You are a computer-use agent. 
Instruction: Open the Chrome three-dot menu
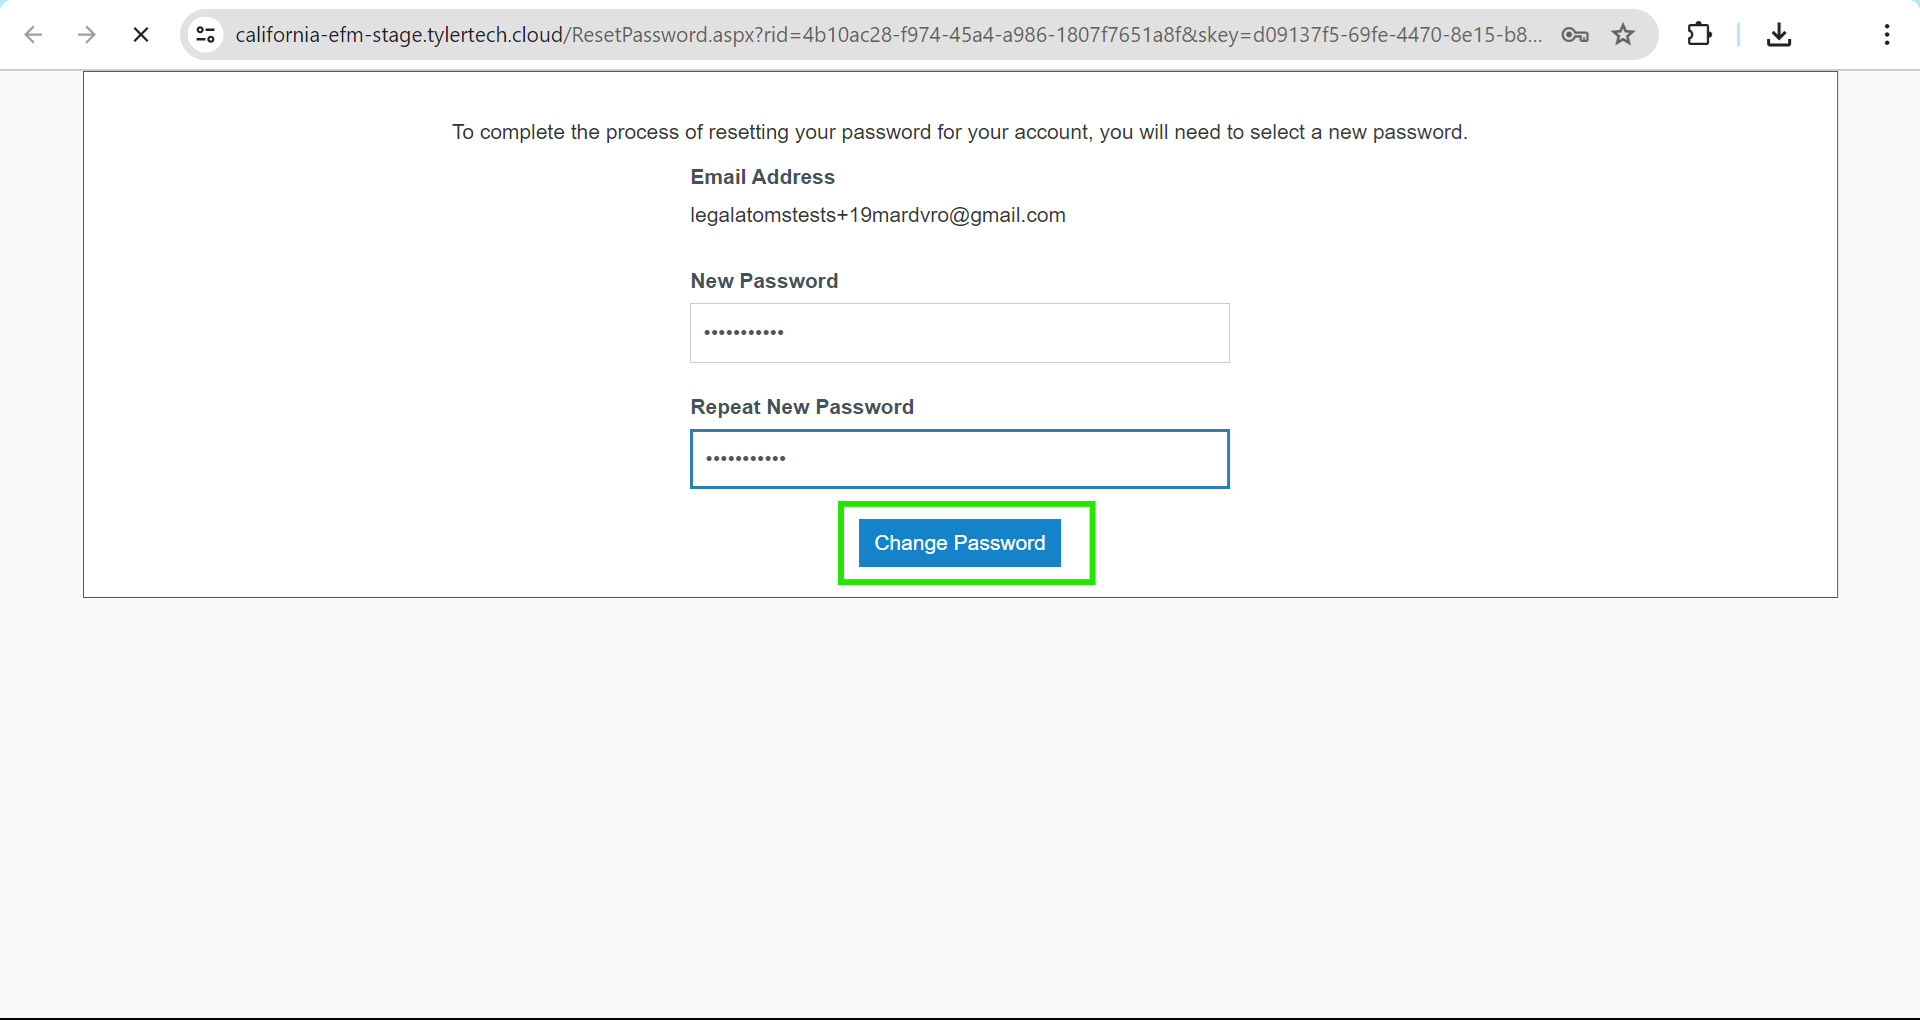[1887, 35]
